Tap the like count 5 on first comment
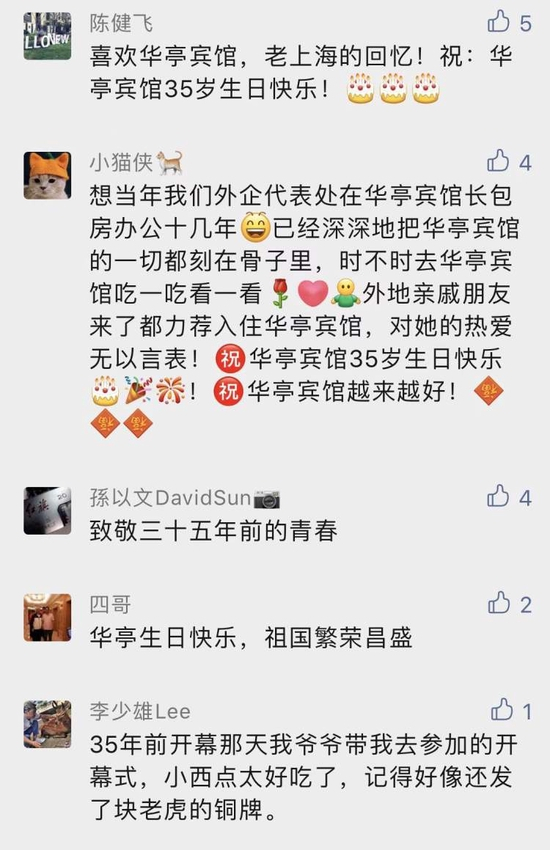 click(526, 23)
